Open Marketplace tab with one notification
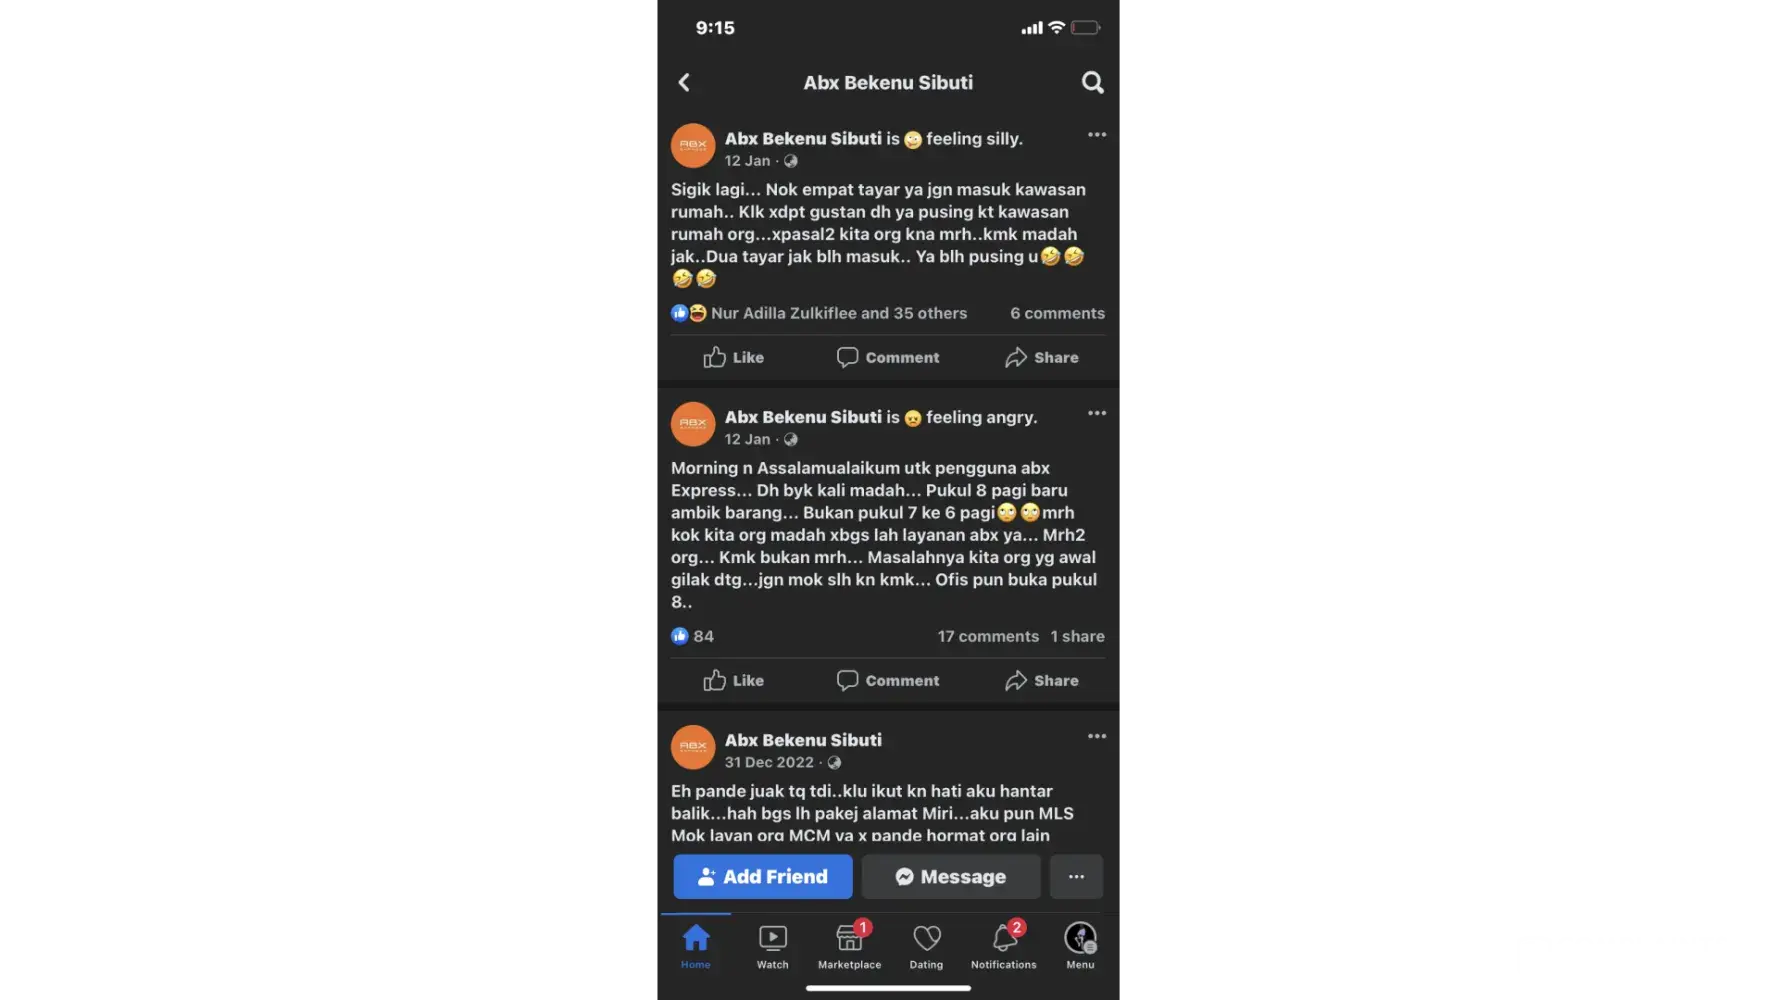1778x1000 pixels. pyautogui.click(x=849, y=946)
